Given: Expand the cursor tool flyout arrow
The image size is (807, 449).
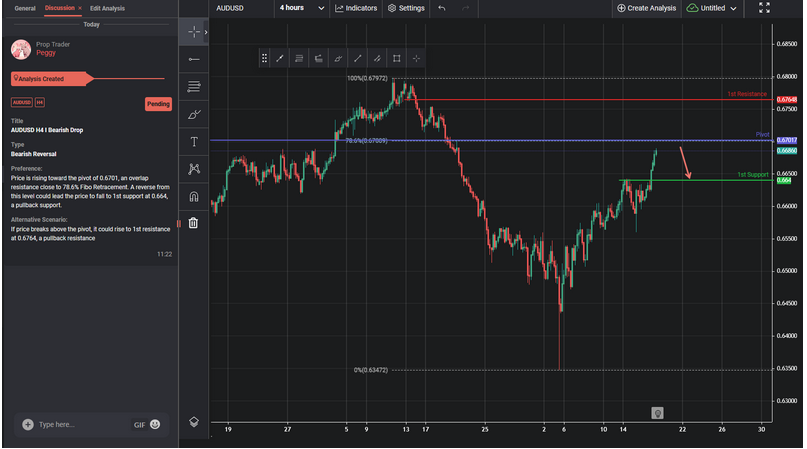Looking at the screenshot, I should click(x=206, y=32).
